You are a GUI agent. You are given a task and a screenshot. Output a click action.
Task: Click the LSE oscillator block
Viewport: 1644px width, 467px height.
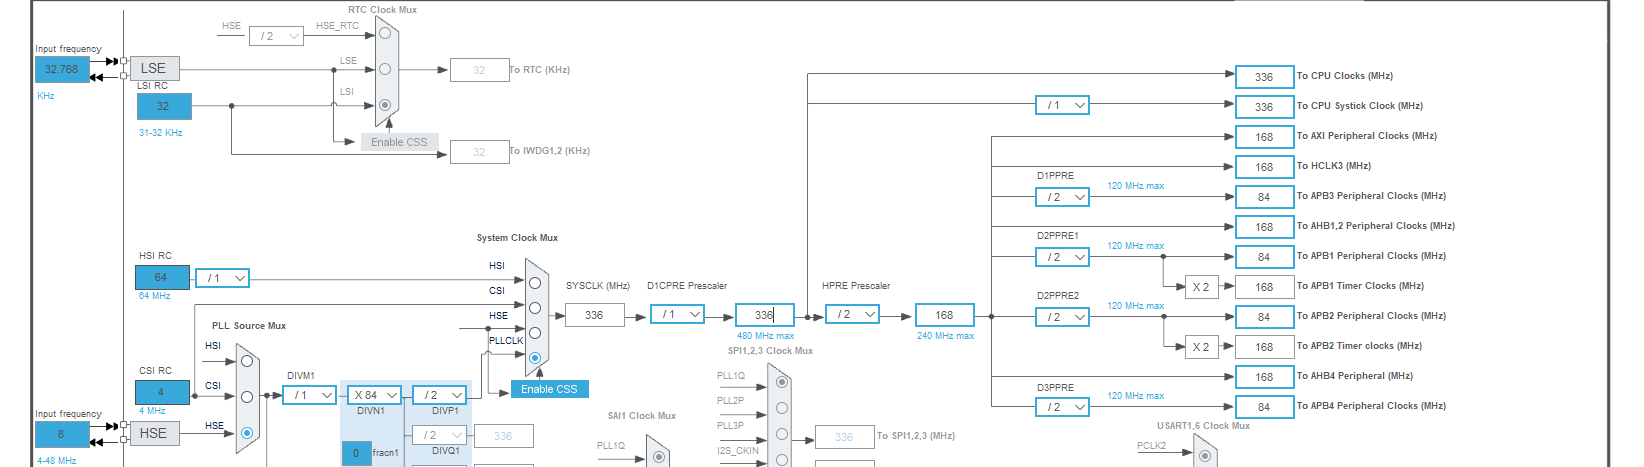154,68
